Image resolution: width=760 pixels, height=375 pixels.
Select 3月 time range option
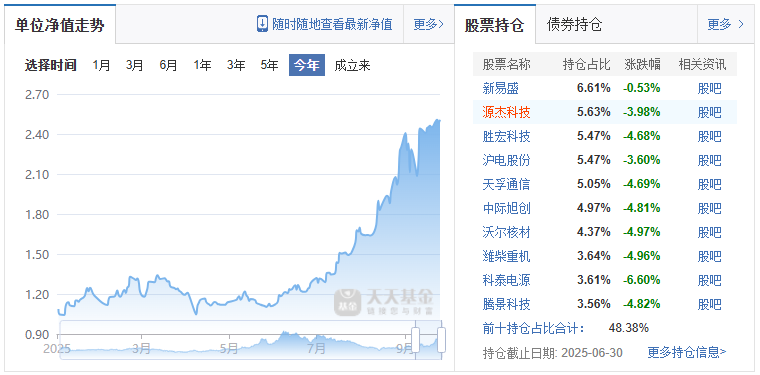click(x=135, y=65)
